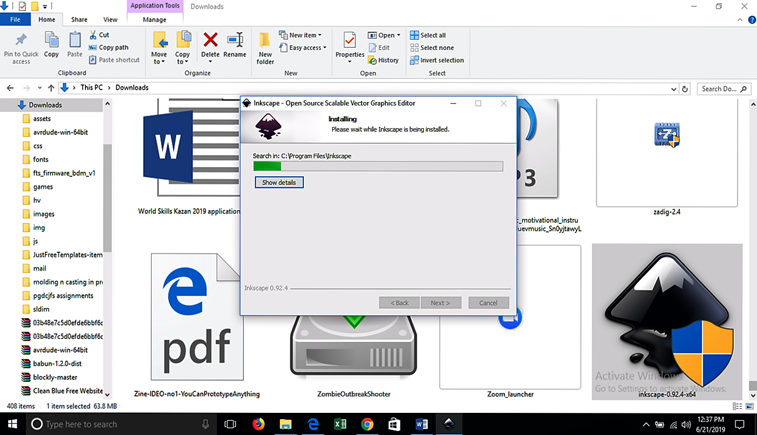Expand address bar history dropdown

(x=673, y=89)
